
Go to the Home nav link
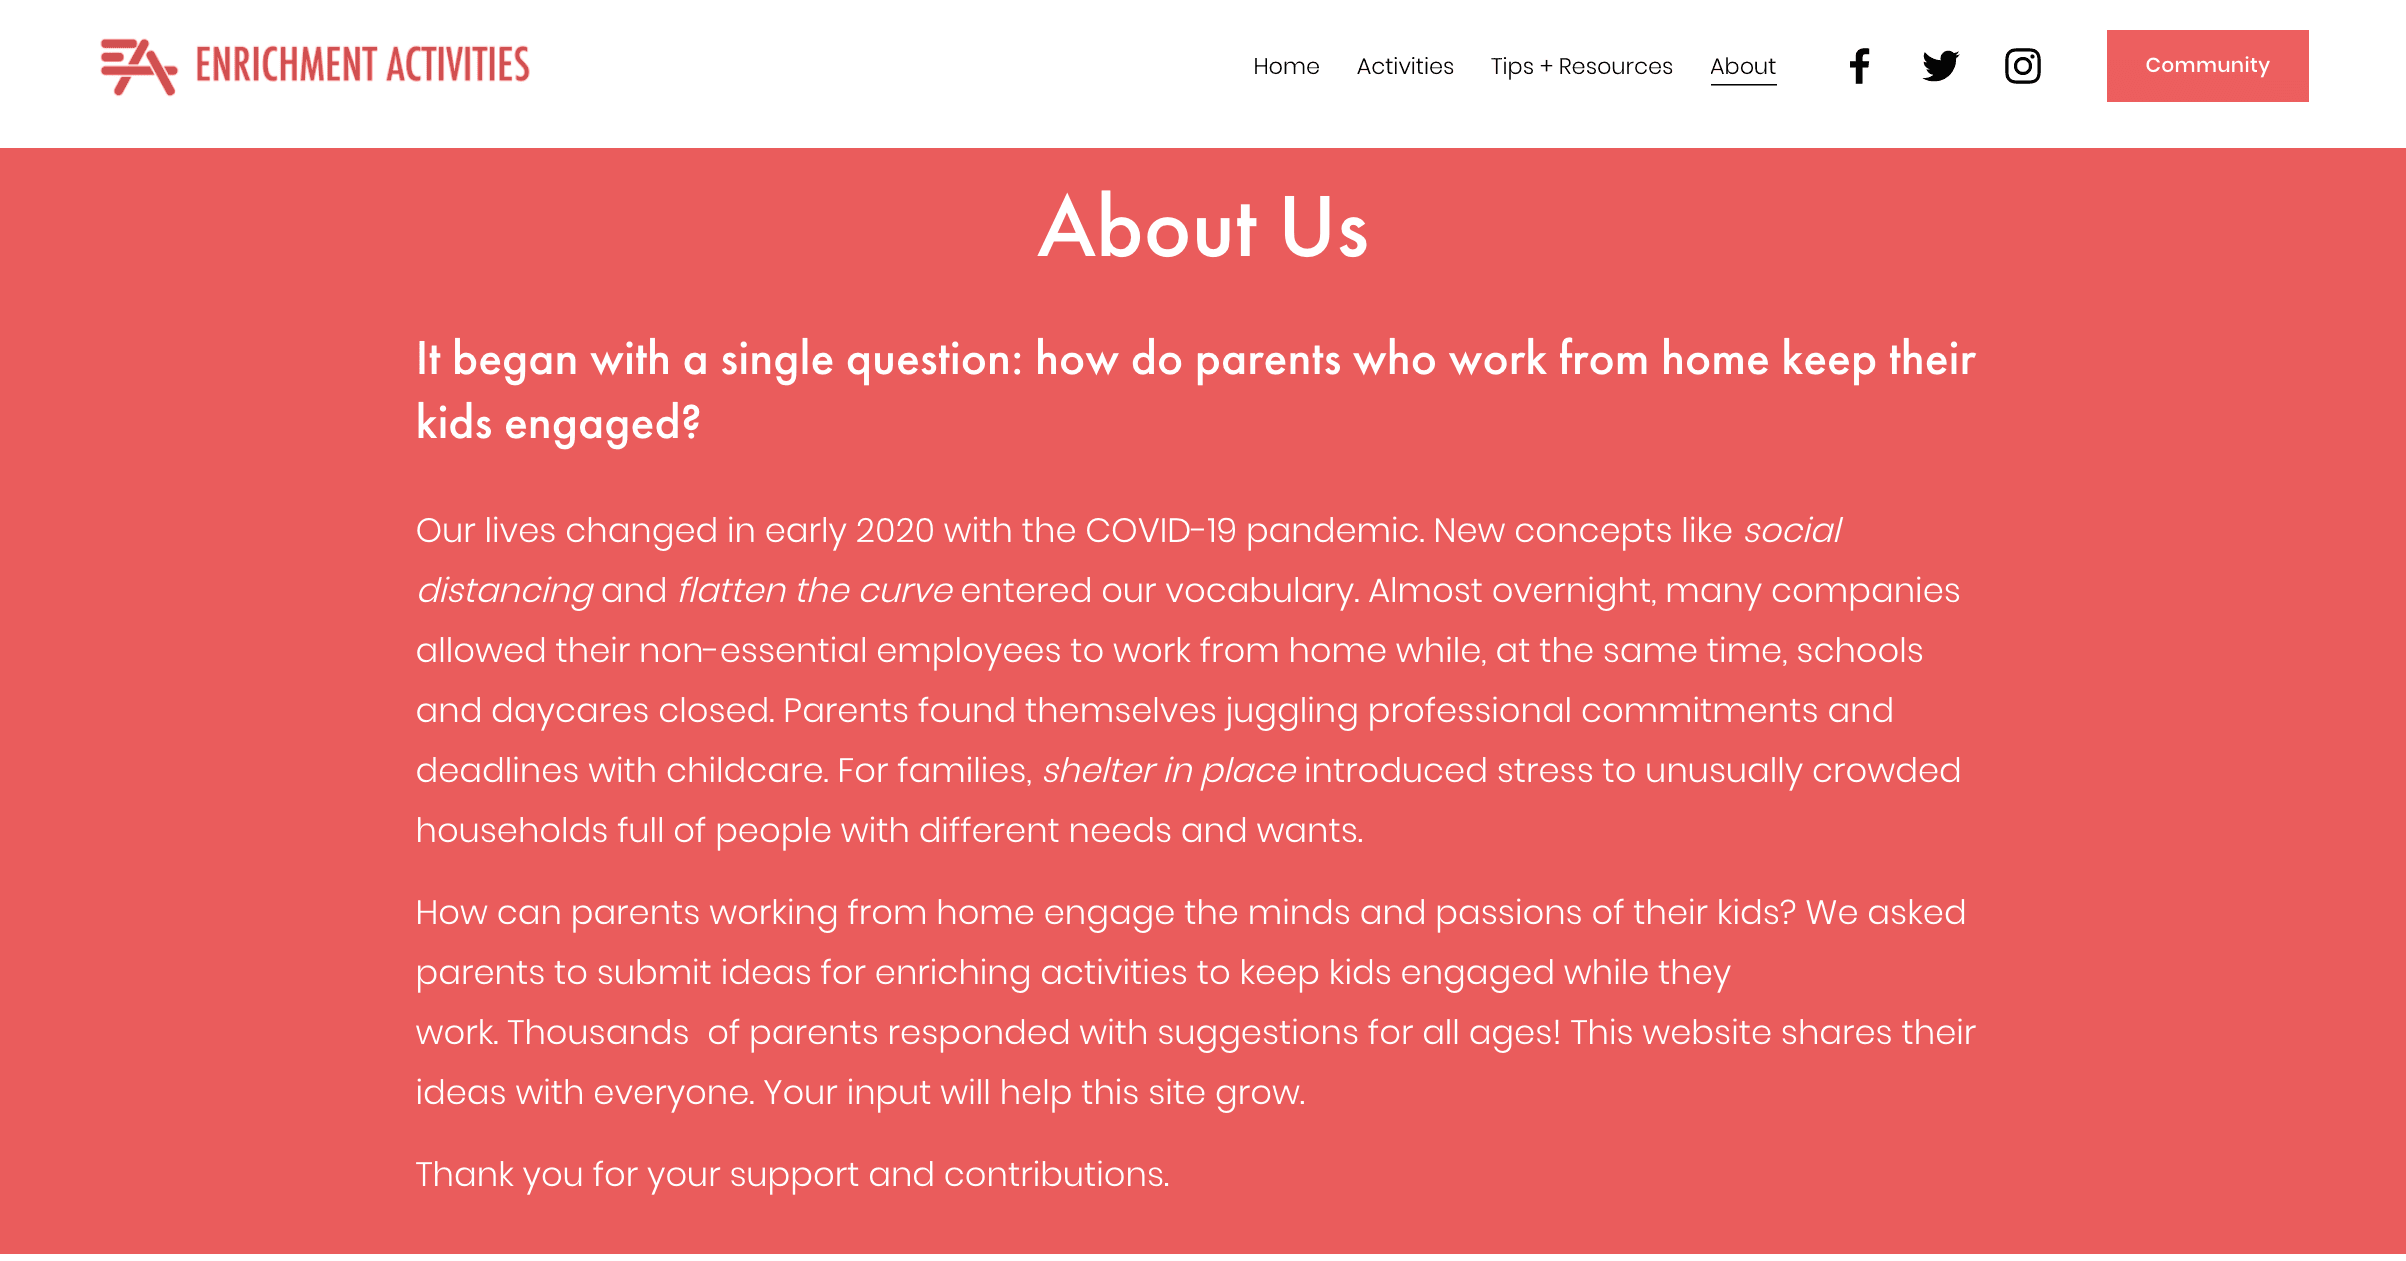point(1286,66)
